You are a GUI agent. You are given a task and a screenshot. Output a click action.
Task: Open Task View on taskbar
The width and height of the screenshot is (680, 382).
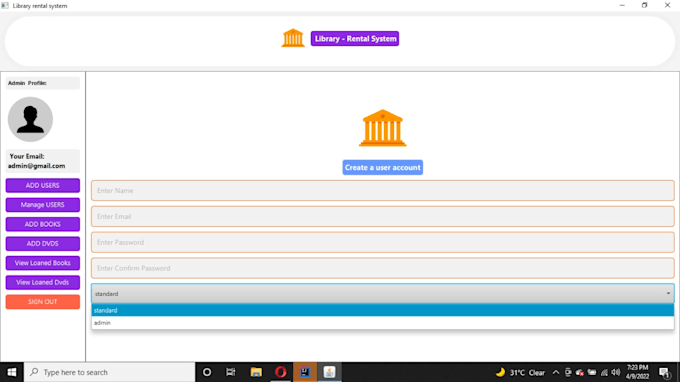(x=231, y=372)
